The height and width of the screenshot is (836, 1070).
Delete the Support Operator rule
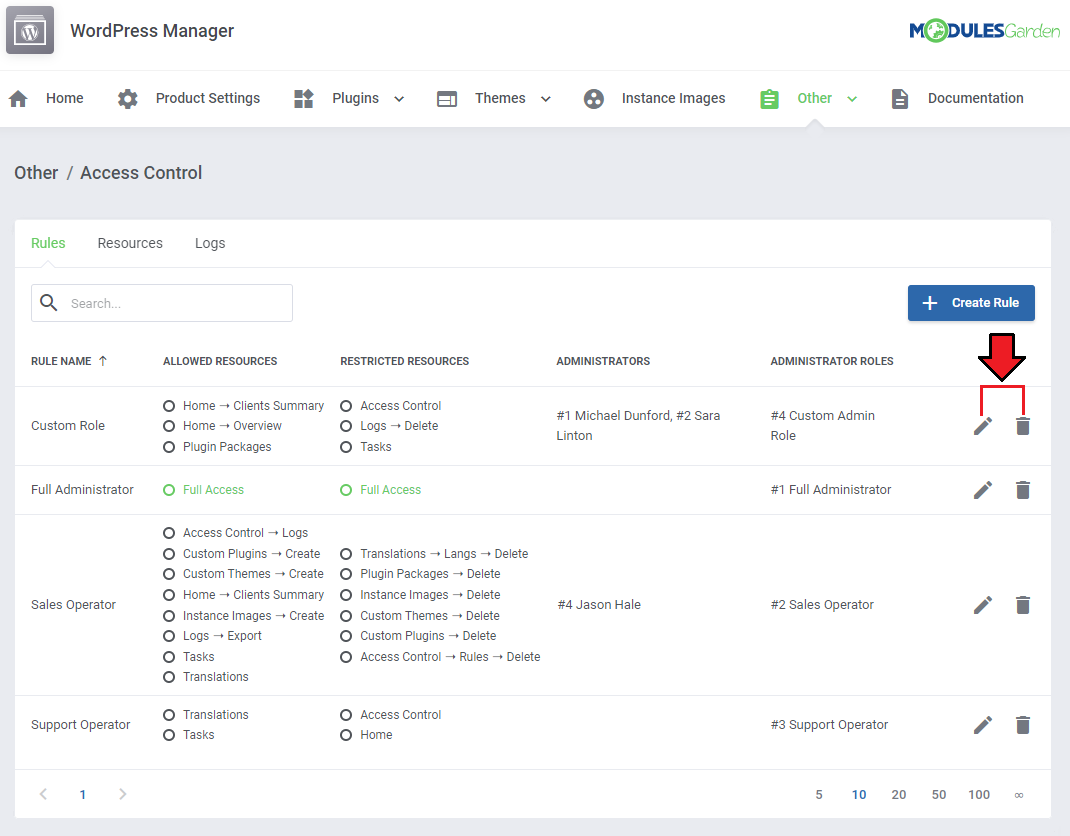click(1022, 725)
